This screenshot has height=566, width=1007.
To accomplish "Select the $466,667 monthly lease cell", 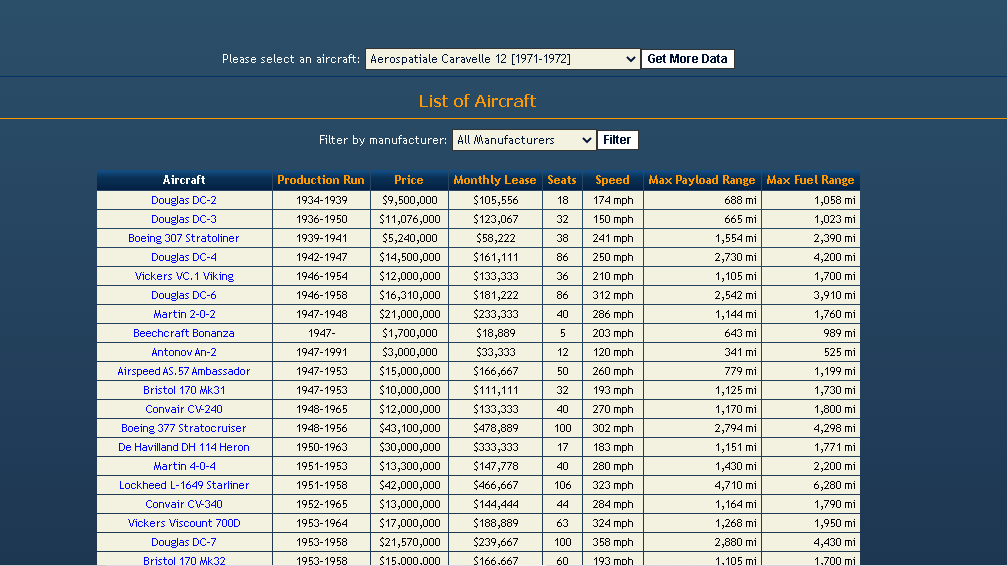I will [x=496, y=485].
